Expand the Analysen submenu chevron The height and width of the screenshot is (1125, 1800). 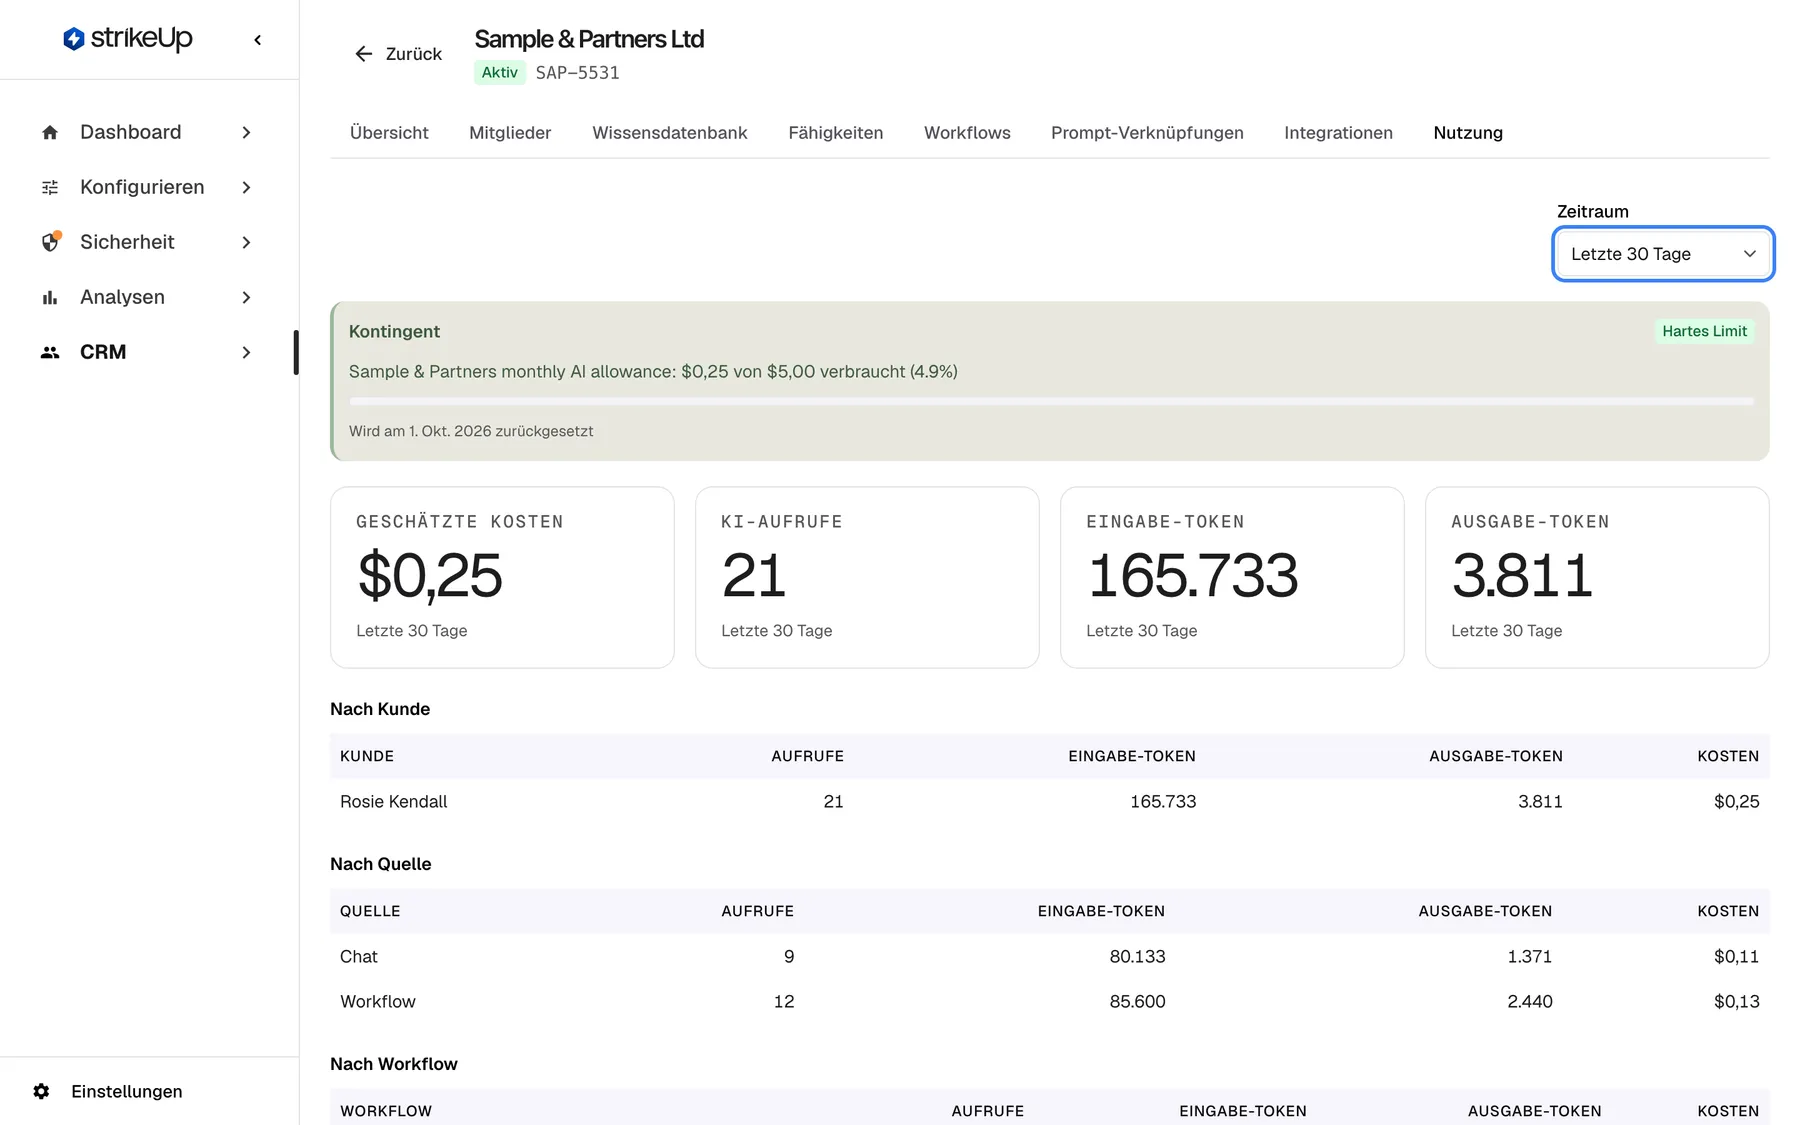[246, 297]
